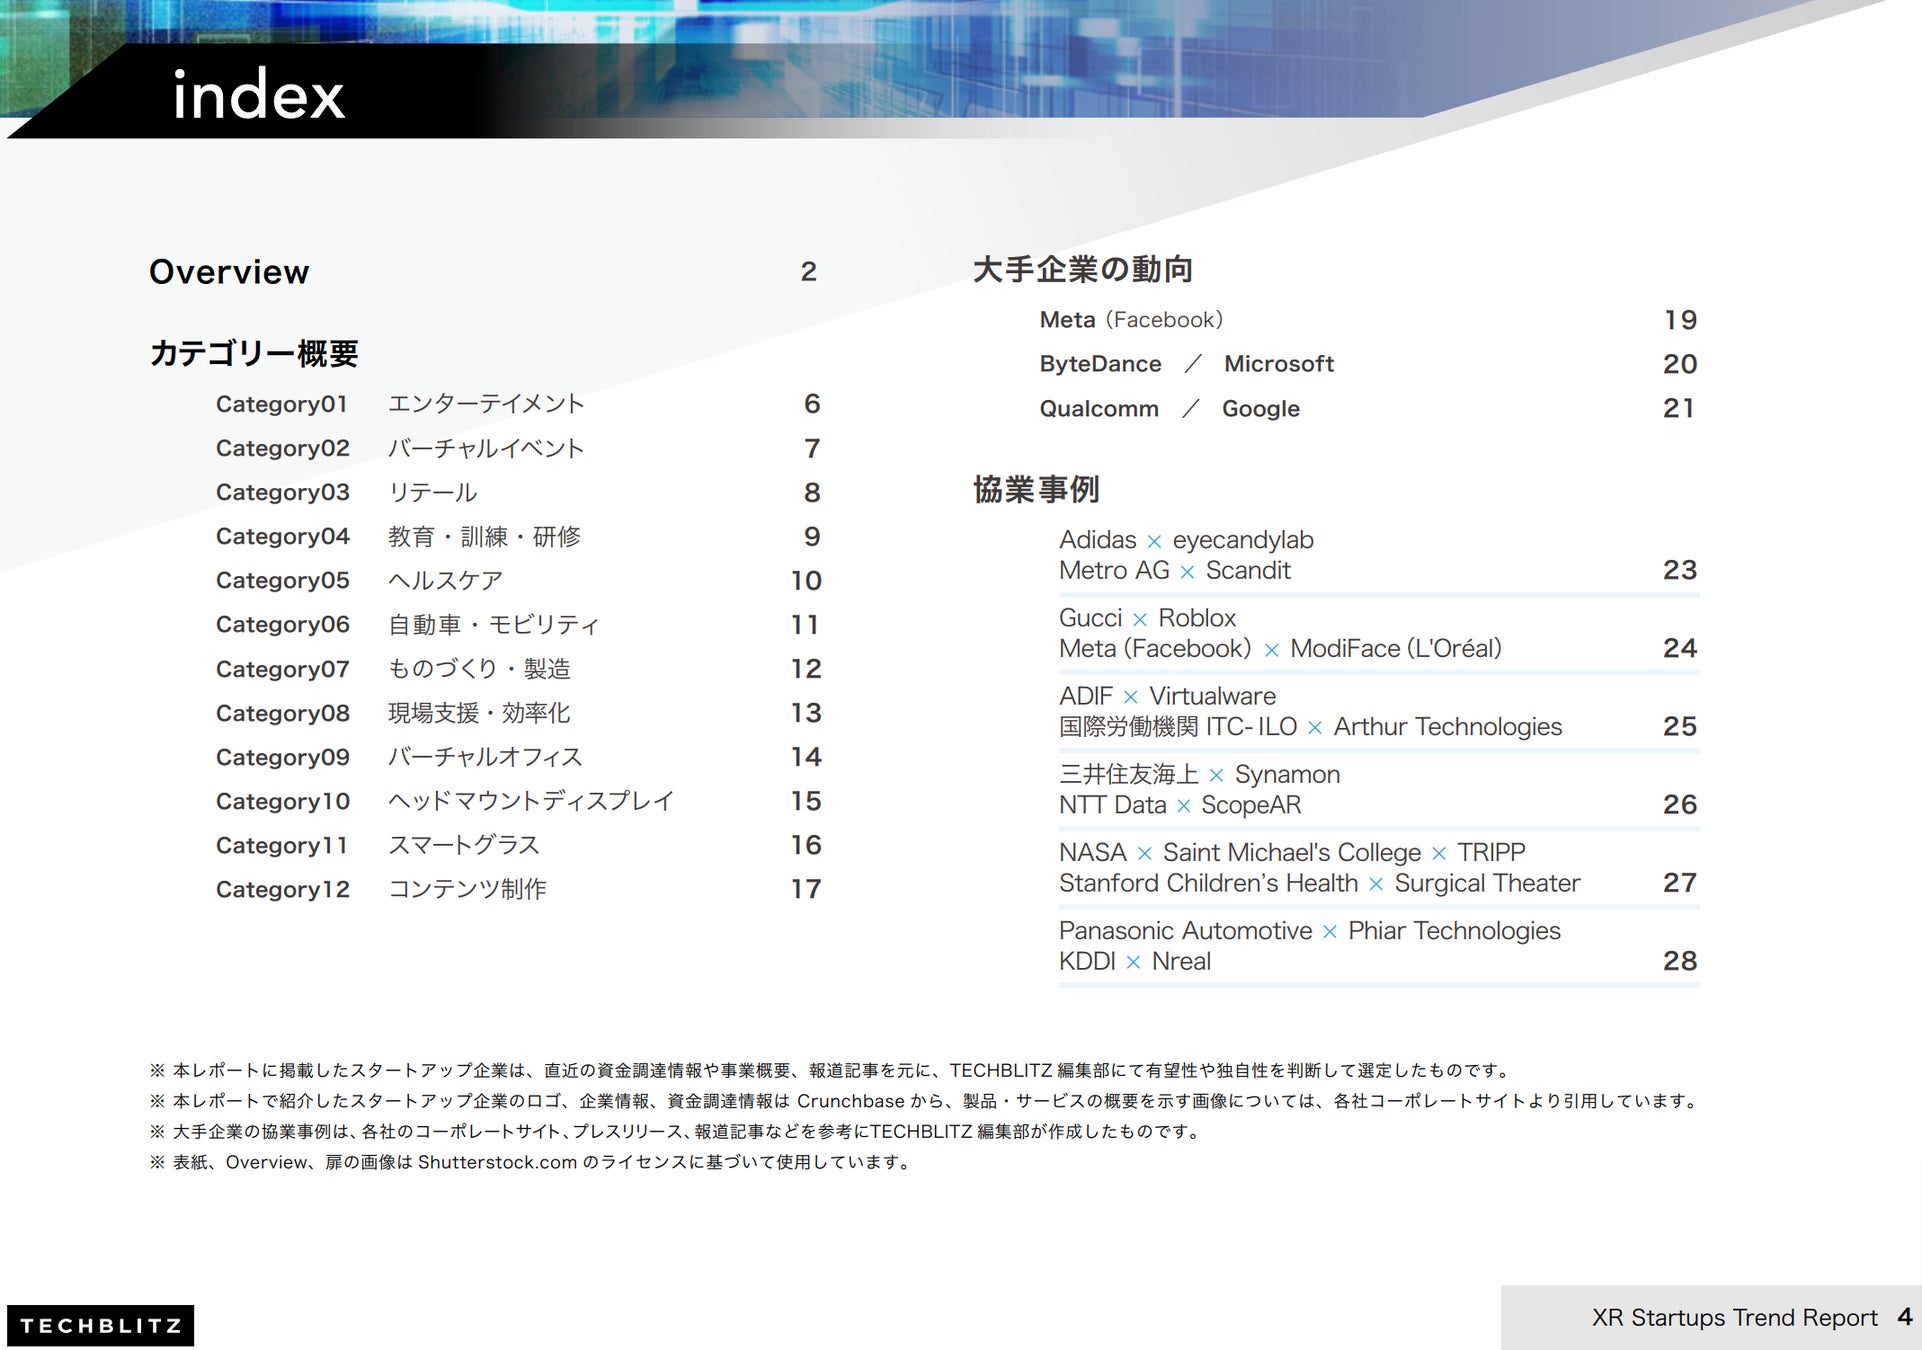
Task: Select the Adidas × eyecandylab case
Action: point(1186,540)
